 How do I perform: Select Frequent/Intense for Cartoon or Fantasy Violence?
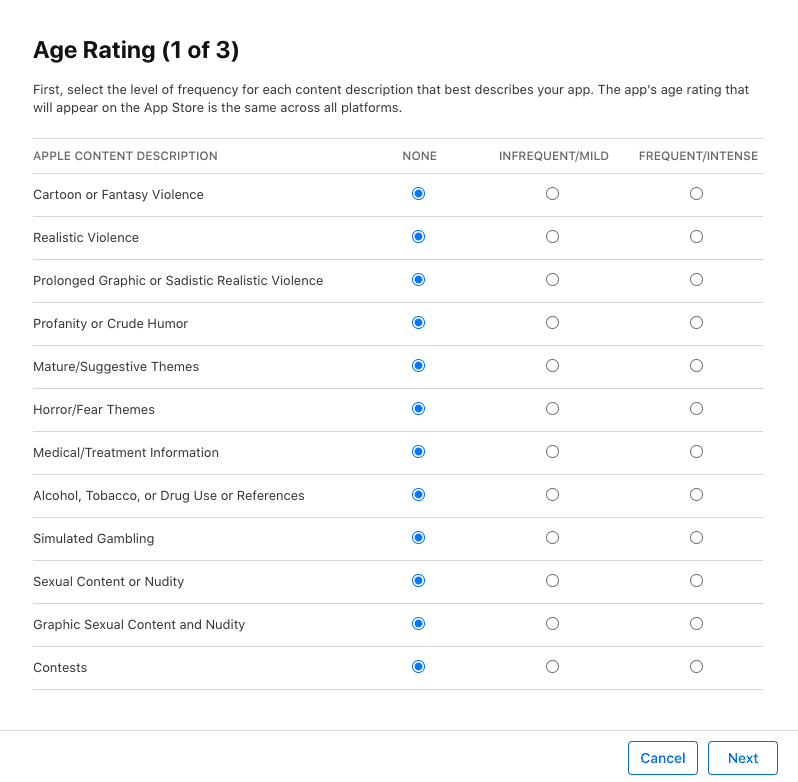[696, 194]
